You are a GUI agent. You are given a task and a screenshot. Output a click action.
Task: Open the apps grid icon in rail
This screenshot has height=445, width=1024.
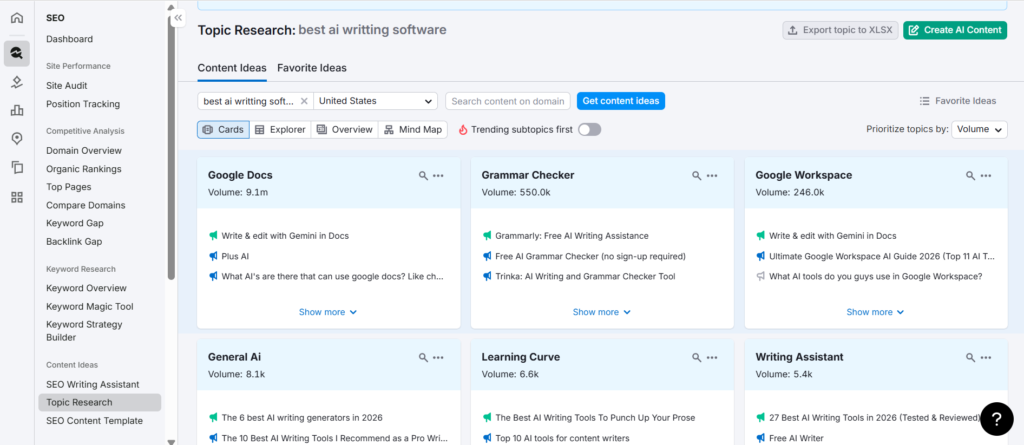17,197
